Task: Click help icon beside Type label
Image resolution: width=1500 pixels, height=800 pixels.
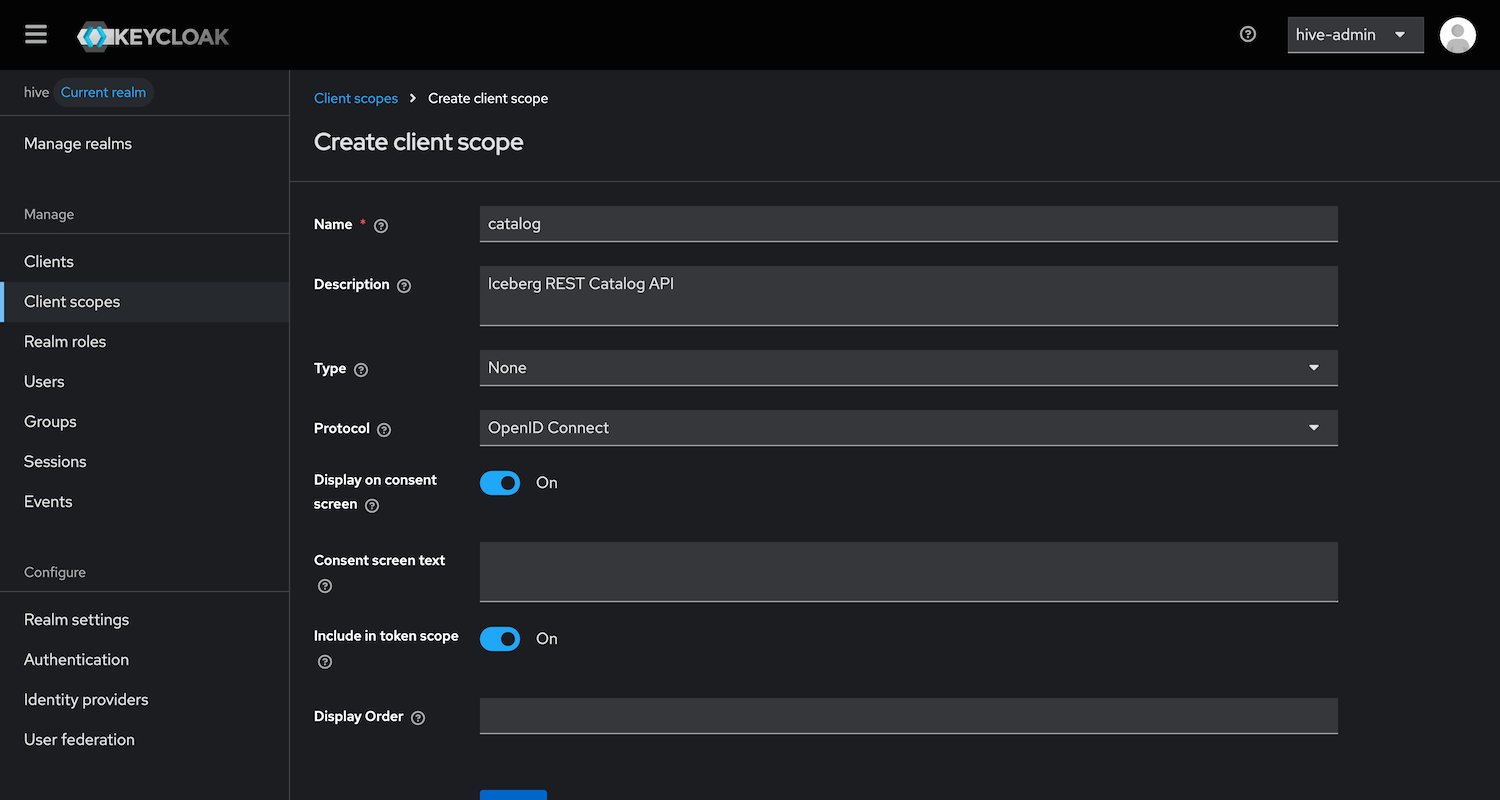Action: point(361,370)
